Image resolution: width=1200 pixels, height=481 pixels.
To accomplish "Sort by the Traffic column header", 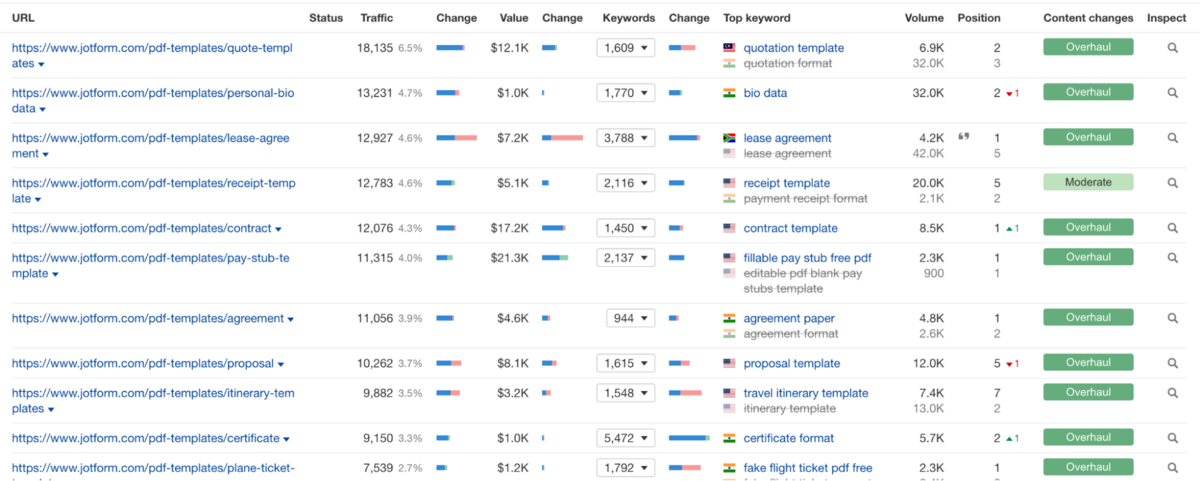I will coord(377,18).
